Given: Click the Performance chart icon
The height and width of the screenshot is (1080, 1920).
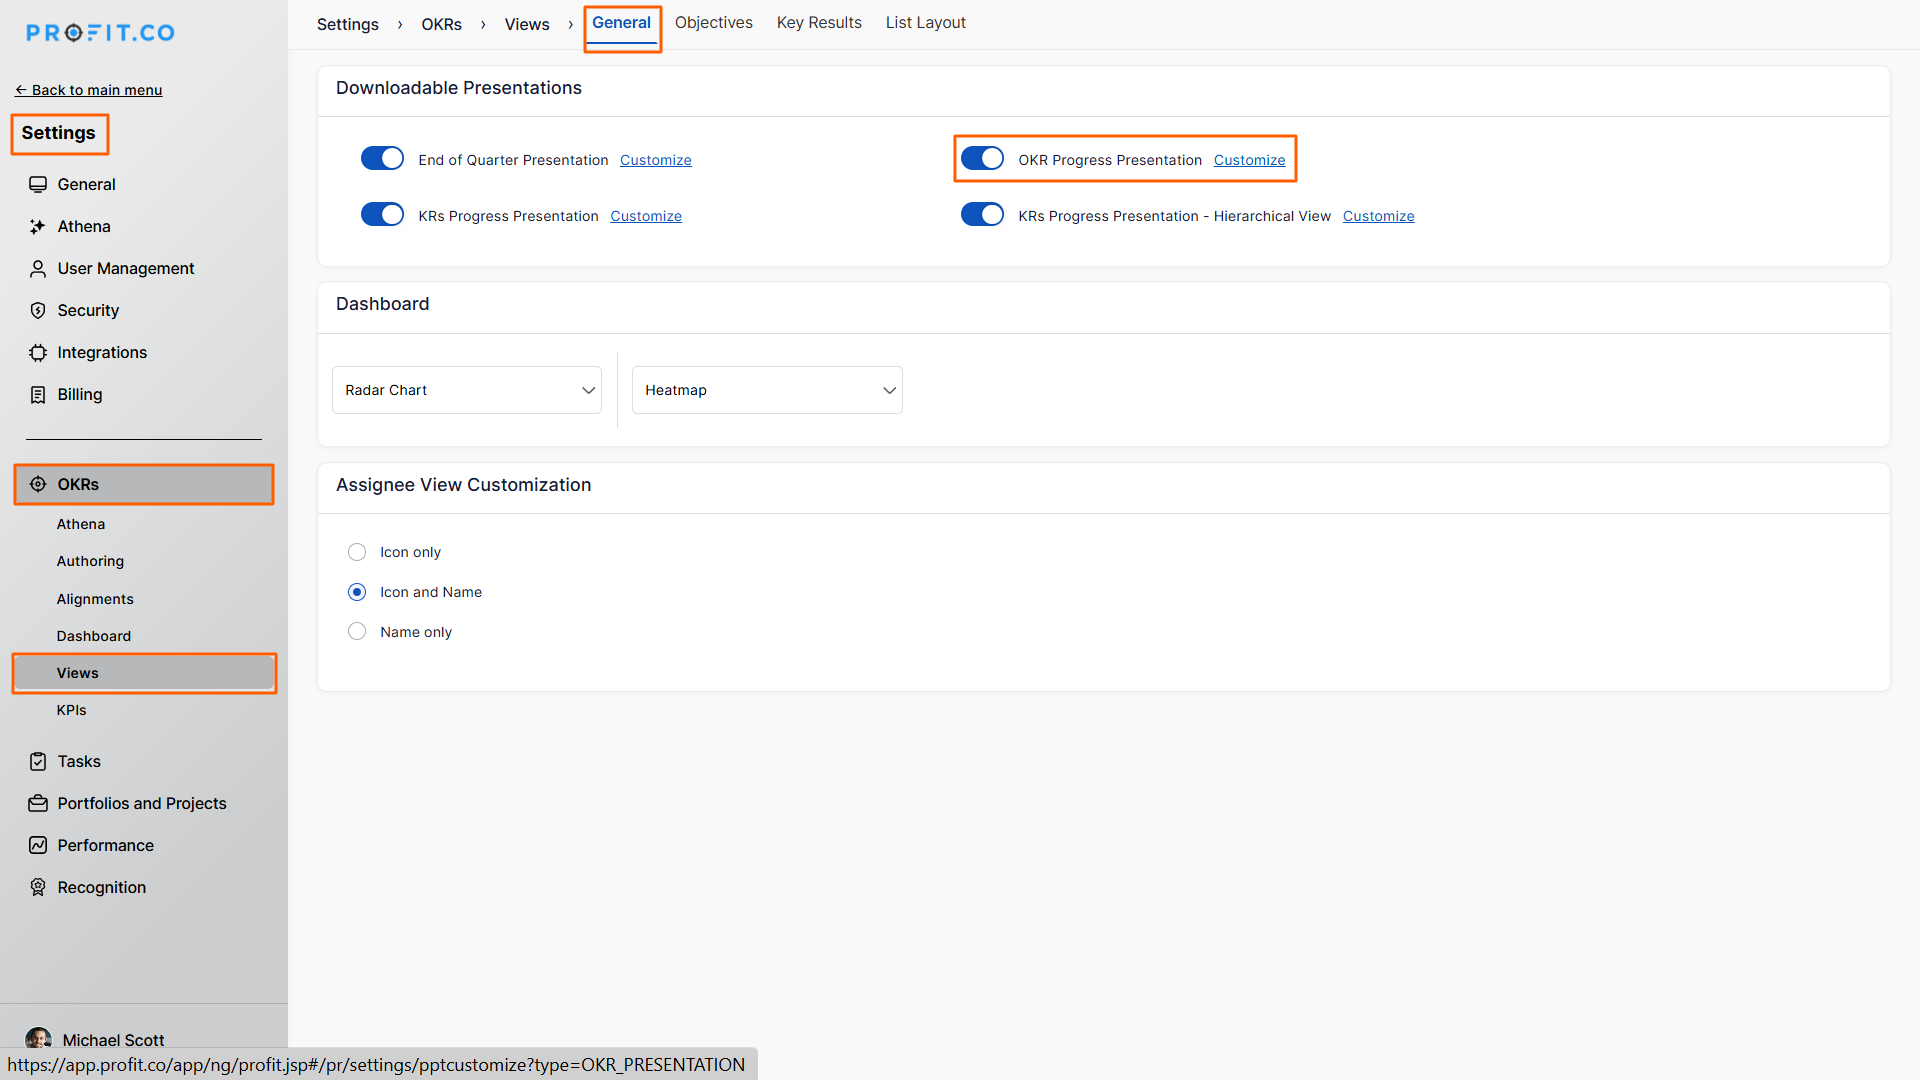Looking at the screenshot, I should (38, 846).
